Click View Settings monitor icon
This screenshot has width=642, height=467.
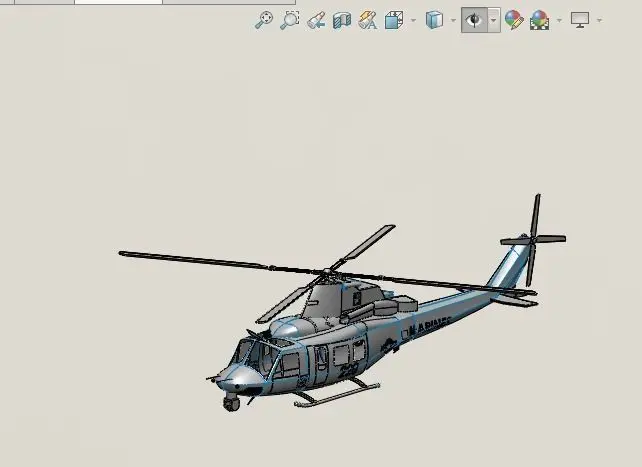[x=580, y=20]
